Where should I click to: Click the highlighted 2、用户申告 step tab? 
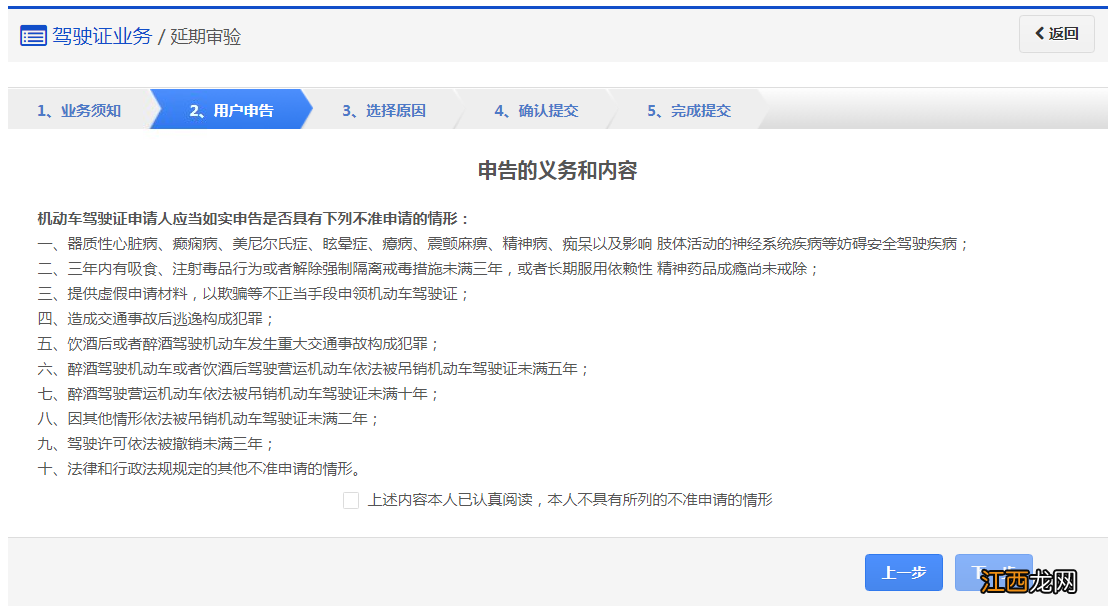click(x=230, y=110)
